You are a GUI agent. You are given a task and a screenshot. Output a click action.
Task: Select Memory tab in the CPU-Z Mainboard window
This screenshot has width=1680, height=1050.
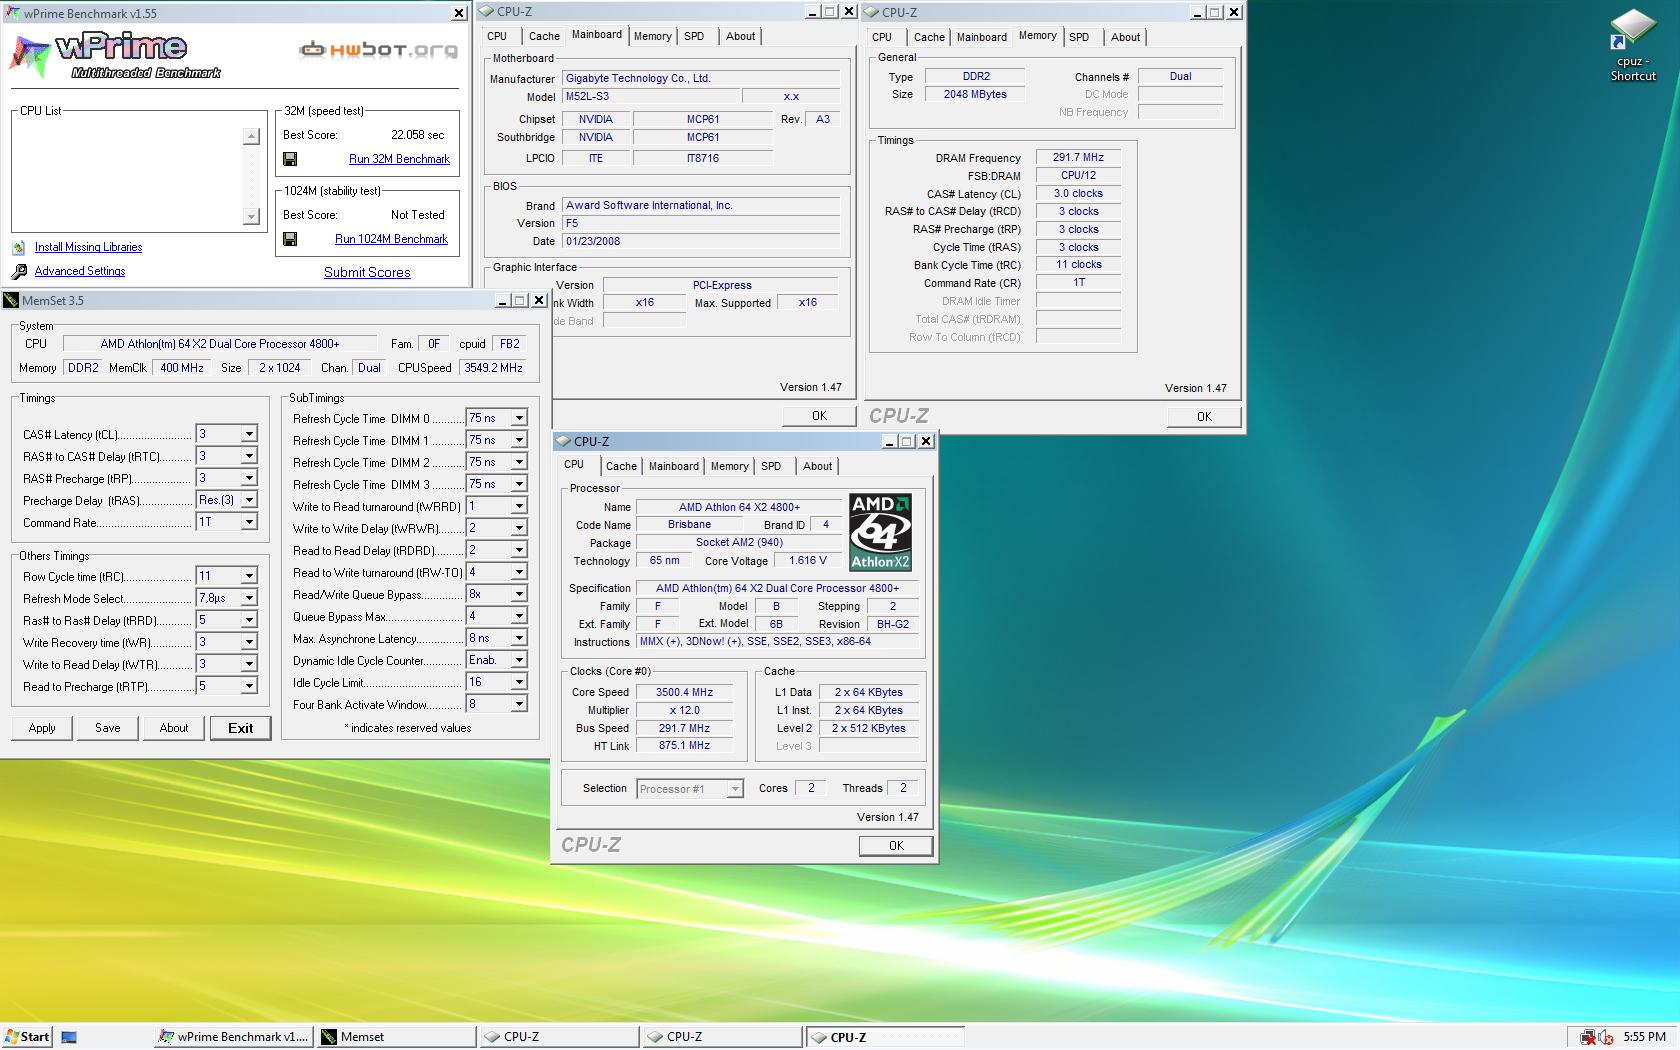653,36
